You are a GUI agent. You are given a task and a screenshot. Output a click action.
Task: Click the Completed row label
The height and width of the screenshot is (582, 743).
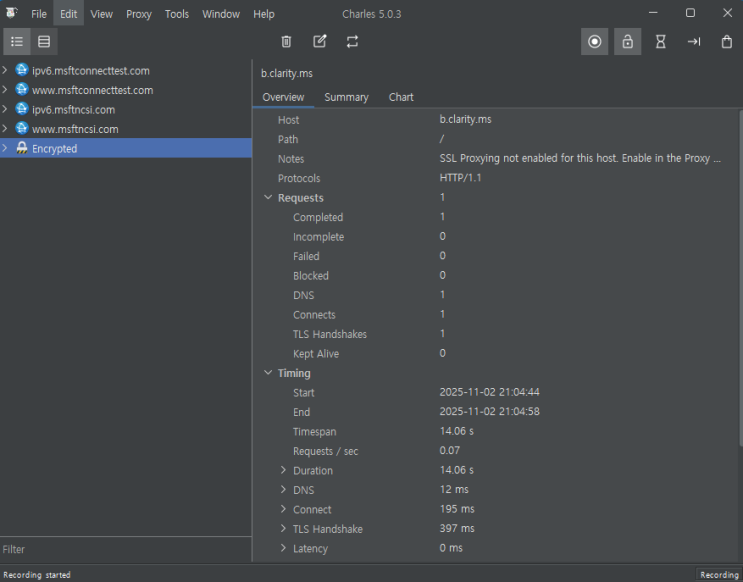(x=318, y=217)
